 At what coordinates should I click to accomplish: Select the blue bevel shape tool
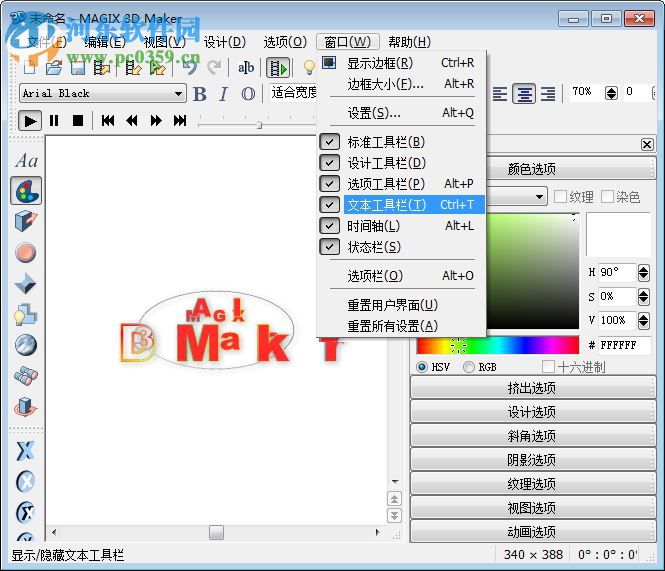click(26, 283)
